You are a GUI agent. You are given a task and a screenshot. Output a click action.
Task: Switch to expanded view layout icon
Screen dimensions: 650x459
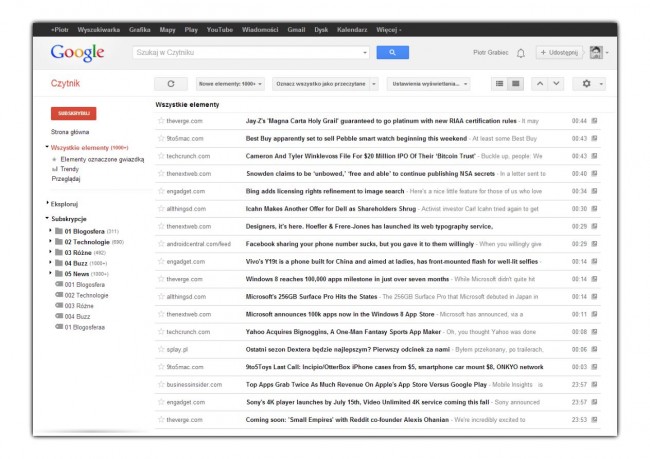click(515, 84)
